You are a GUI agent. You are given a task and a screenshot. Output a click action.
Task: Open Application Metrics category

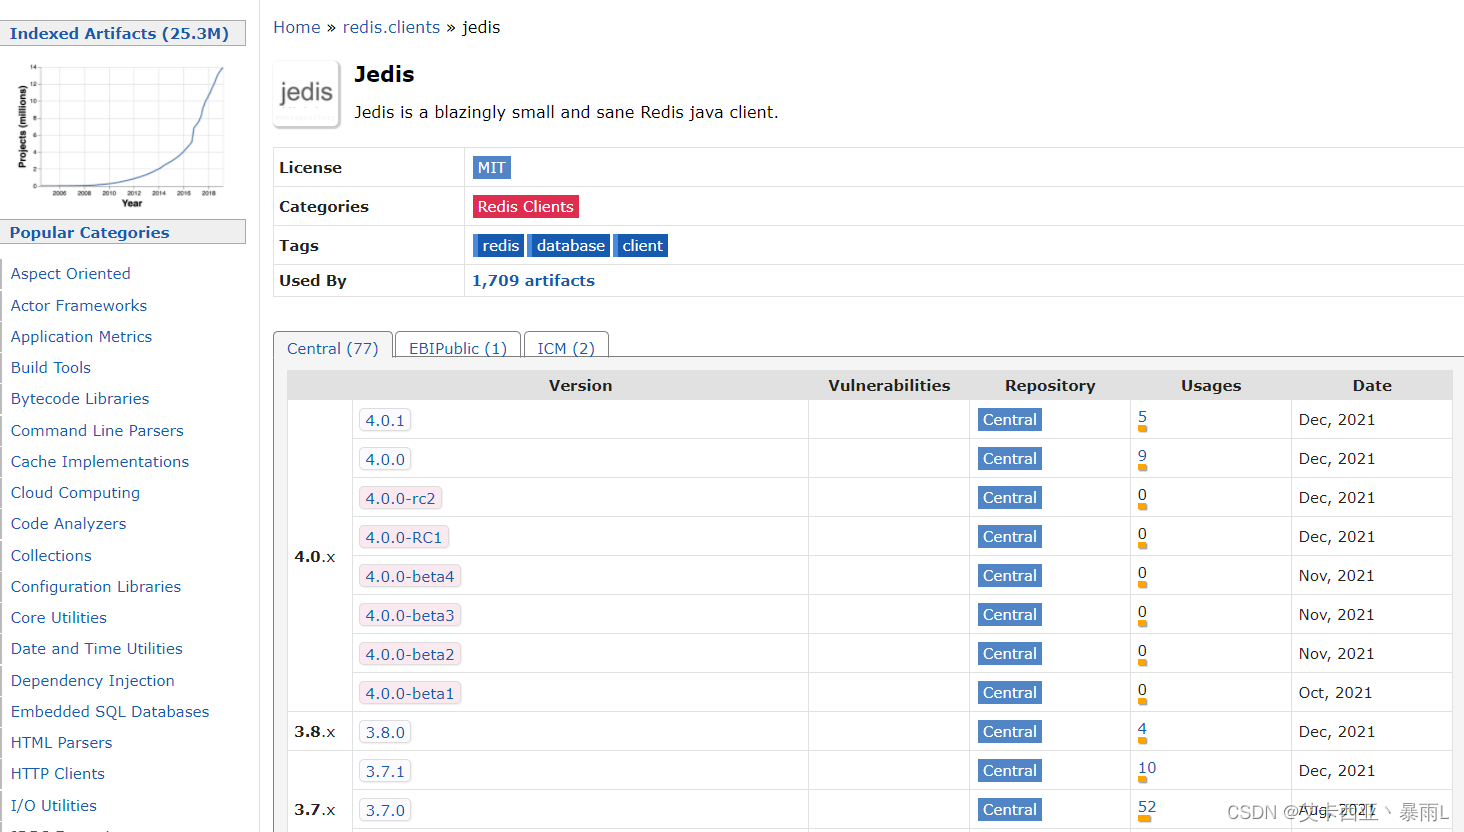pos(82,337)
